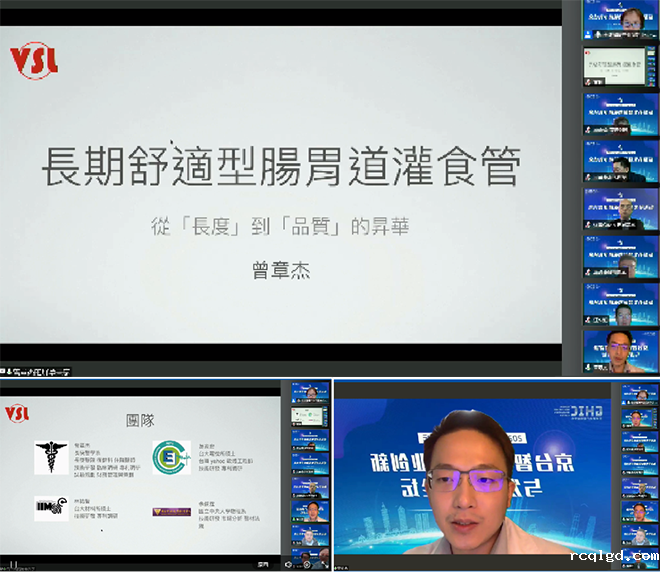The image size is (660, 572).
Task: Open the shared-slide thumbnail beside the title slide
Action: (621, 66)
